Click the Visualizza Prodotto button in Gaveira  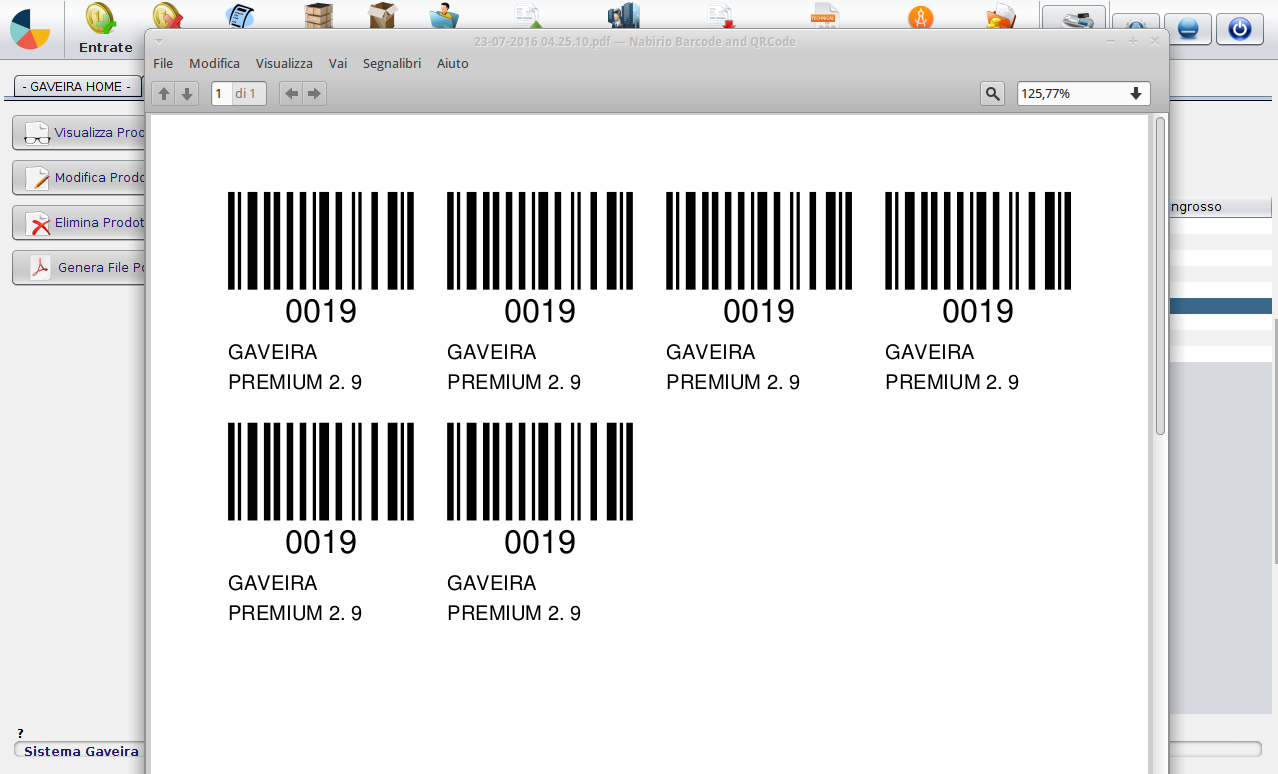(80, 132)
